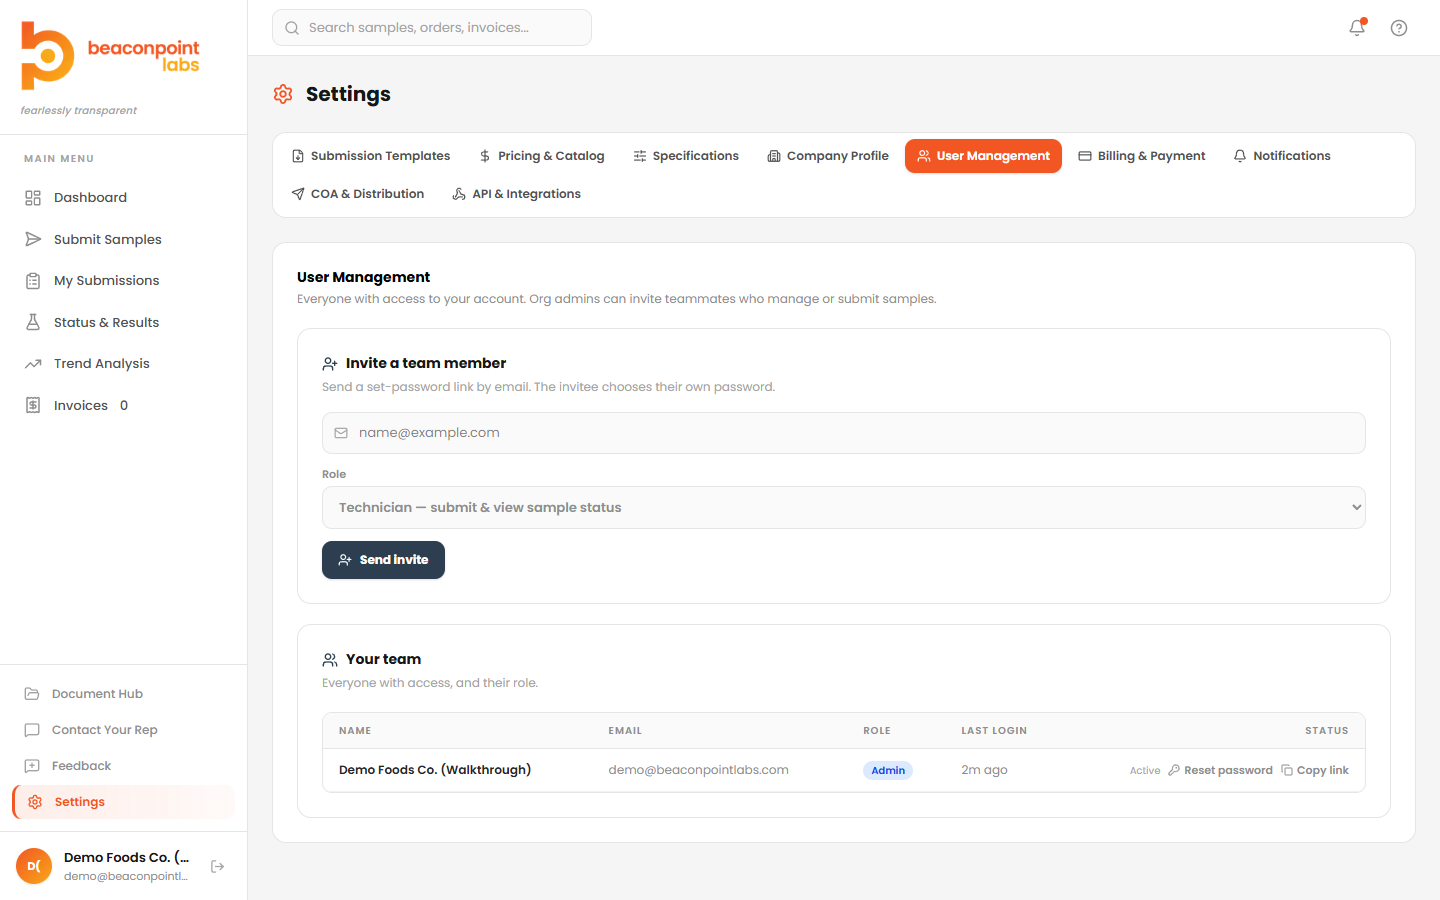Click the Active status label
Screen dimensions: 1440x900
1145,771
